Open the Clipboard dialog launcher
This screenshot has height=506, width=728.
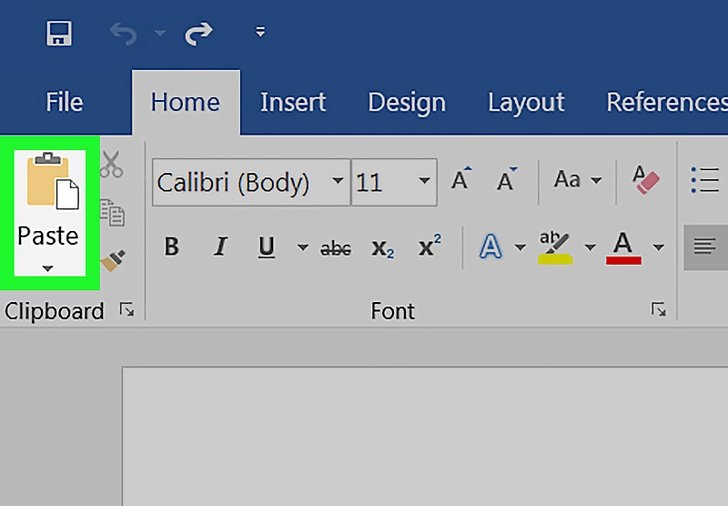click(x=127, y=311)
